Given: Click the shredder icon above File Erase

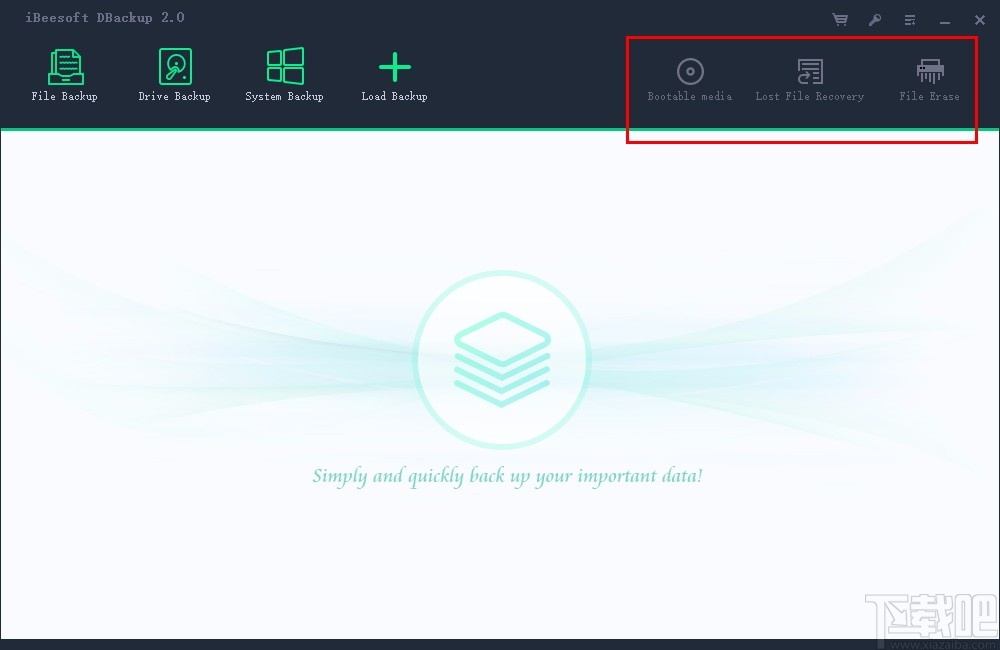Looking at the screenshot, I should click(929, 69).
